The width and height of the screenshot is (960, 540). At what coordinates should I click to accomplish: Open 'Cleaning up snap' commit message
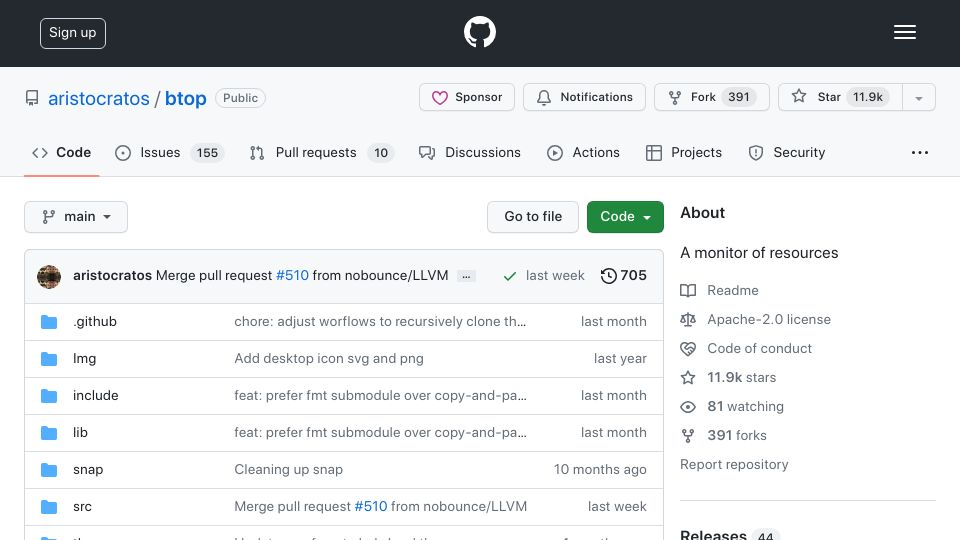(288, 470)
